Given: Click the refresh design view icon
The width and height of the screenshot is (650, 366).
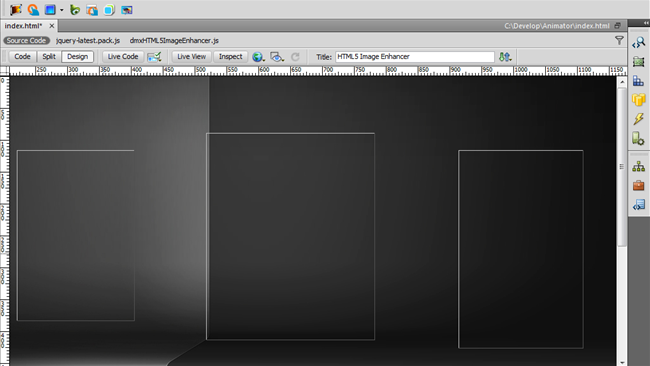Looking at the screenshot, I should click(295, 57).
